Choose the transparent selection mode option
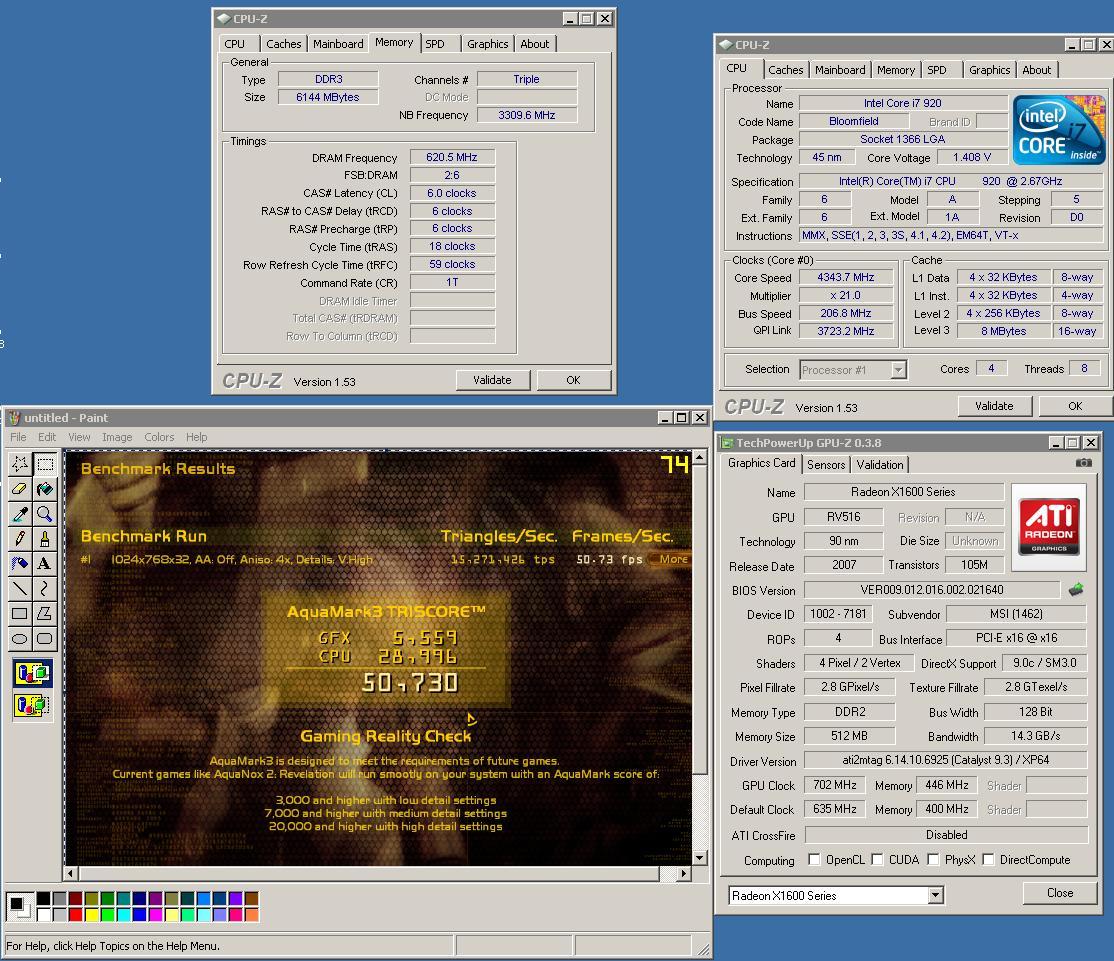Image resolution: width=1114 pixels, height=961 pixels. (x=33, y=705)
